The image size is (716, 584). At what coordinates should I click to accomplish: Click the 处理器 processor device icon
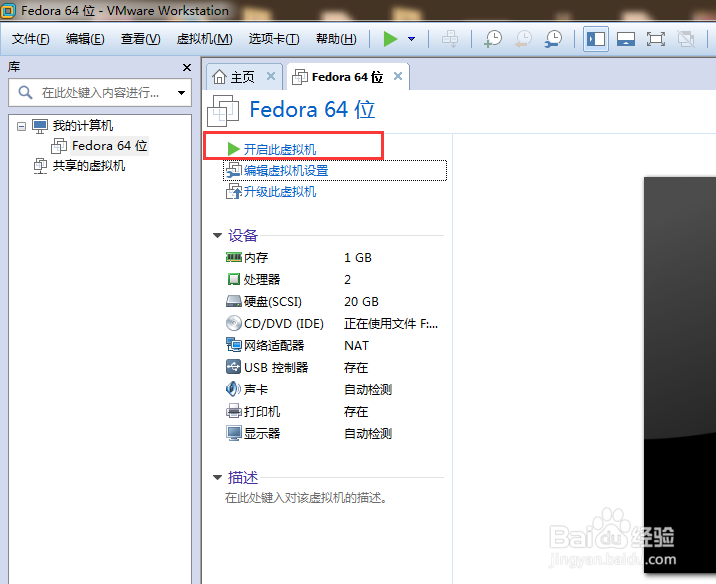click(x=234, y=279)
